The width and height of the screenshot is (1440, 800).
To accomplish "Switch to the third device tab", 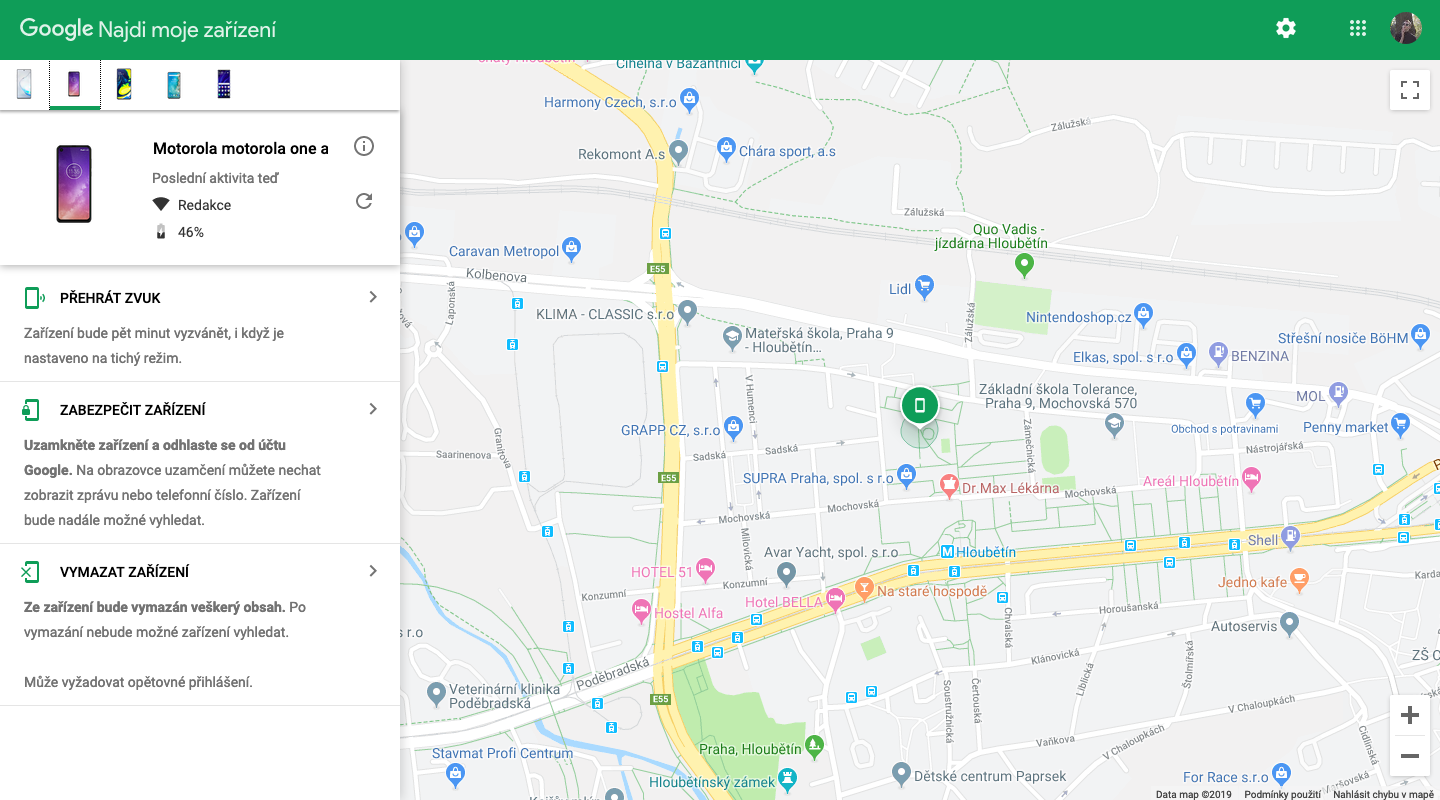I will pyautogui.click(x=124, y=85).
